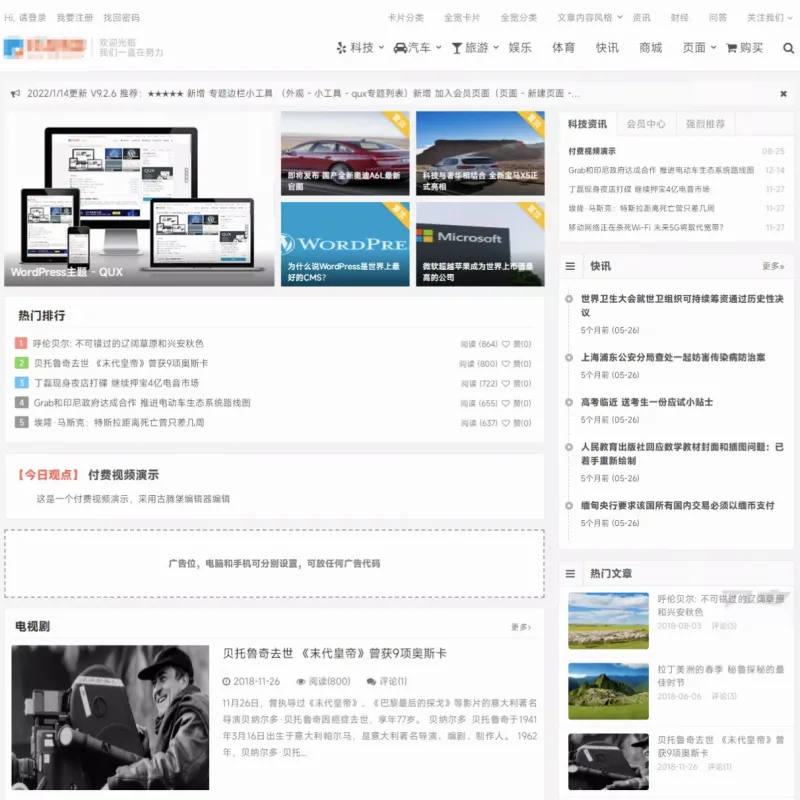
Task: Open the 全宽分类 top link
Action: pos(518,18)
